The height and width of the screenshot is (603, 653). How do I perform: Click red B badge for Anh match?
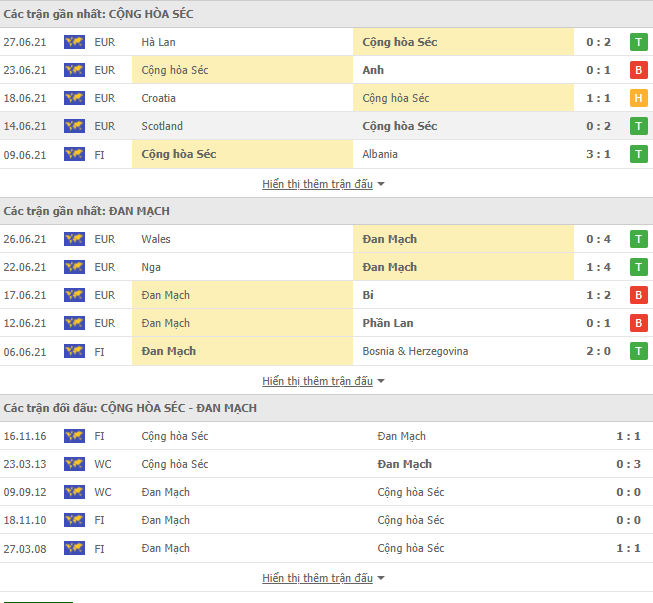coord(637,70)
